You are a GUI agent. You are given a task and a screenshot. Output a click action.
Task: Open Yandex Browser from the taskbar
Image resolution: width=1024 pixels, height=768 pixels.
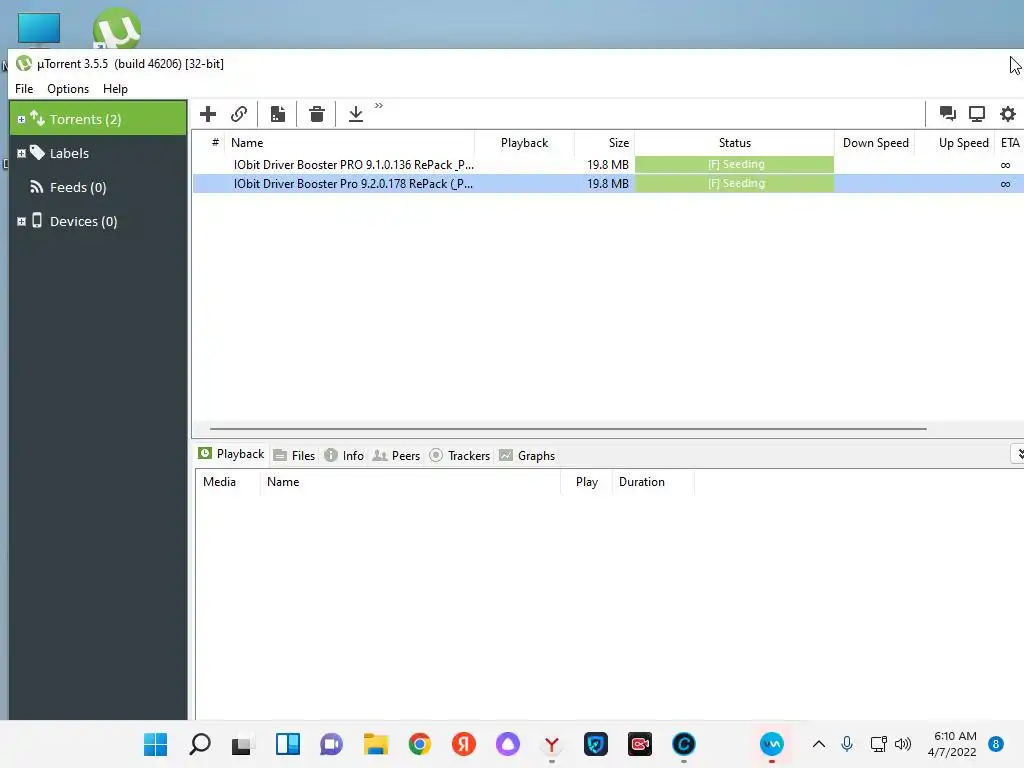(552, 744)
